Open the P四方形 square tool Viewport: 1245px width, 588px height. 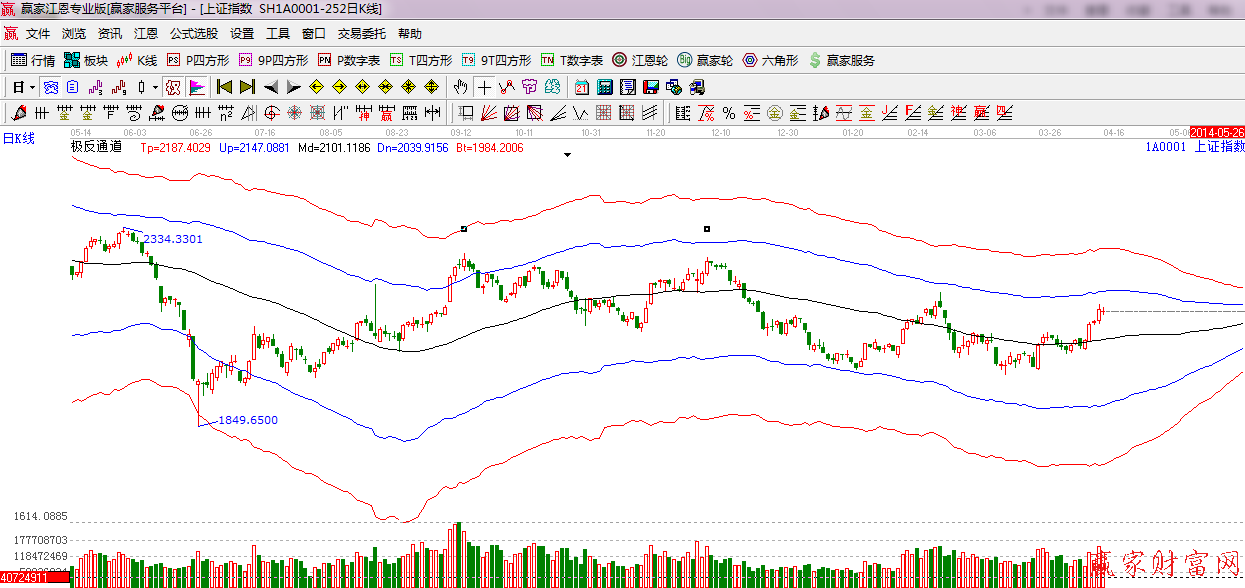[x=198, y=60]
